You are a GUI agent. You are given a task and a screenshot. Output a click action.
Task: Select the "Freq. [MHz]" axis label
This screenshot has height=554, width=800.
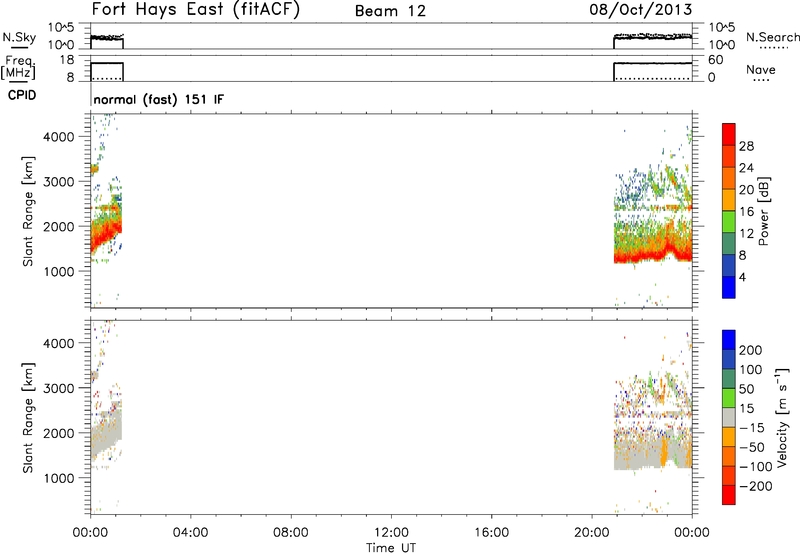19,67
